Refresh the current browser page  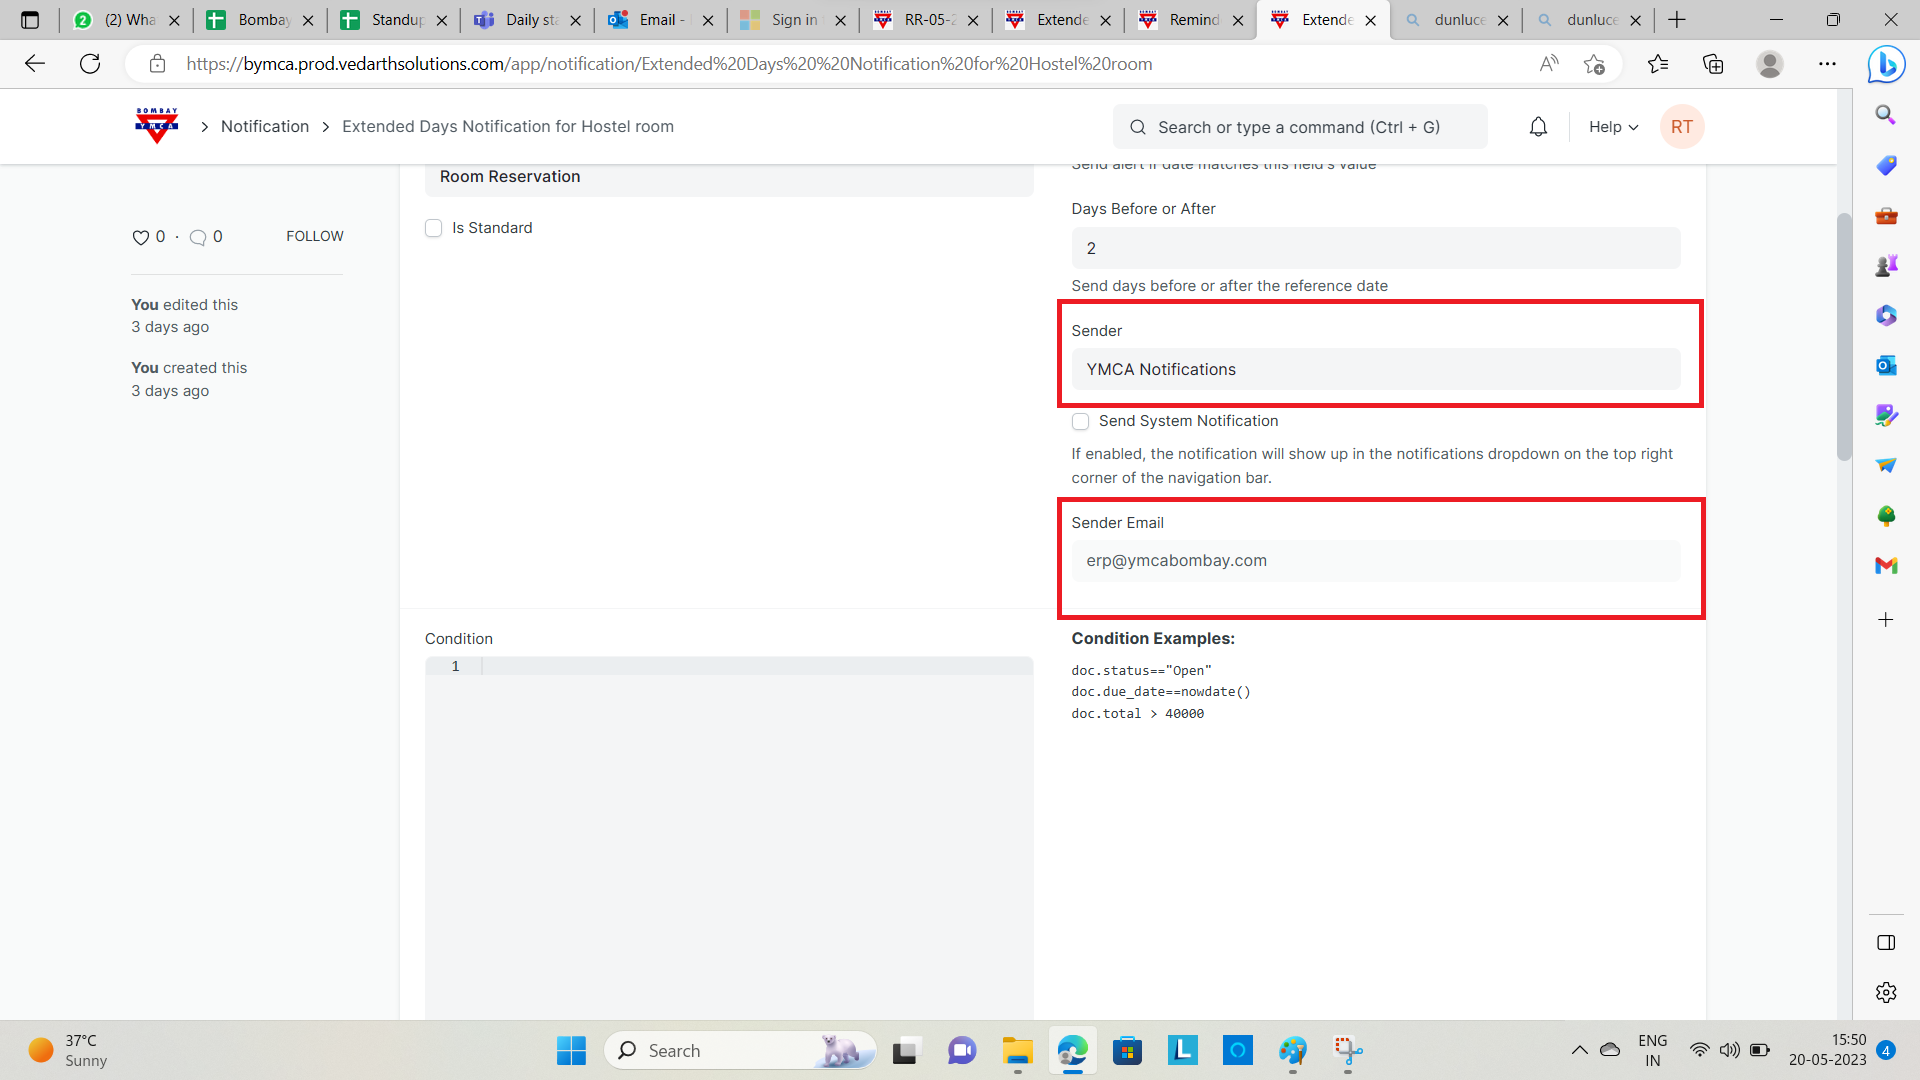click(x=90, y=64)
